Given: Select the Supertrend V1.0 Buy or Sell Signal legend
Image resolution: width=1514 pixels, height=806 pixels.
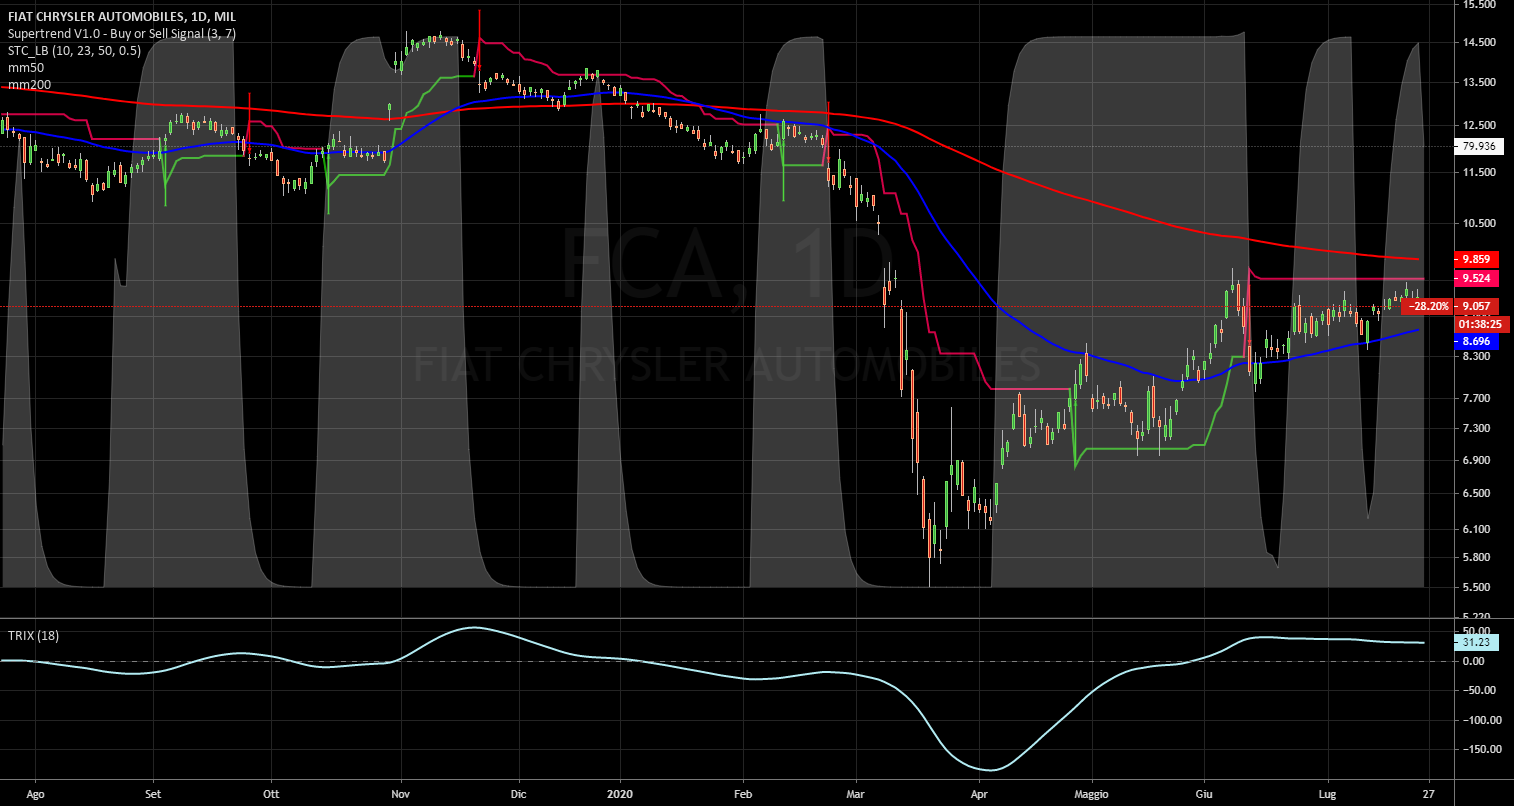Looking at the screenshot, I should click(121, 34).
